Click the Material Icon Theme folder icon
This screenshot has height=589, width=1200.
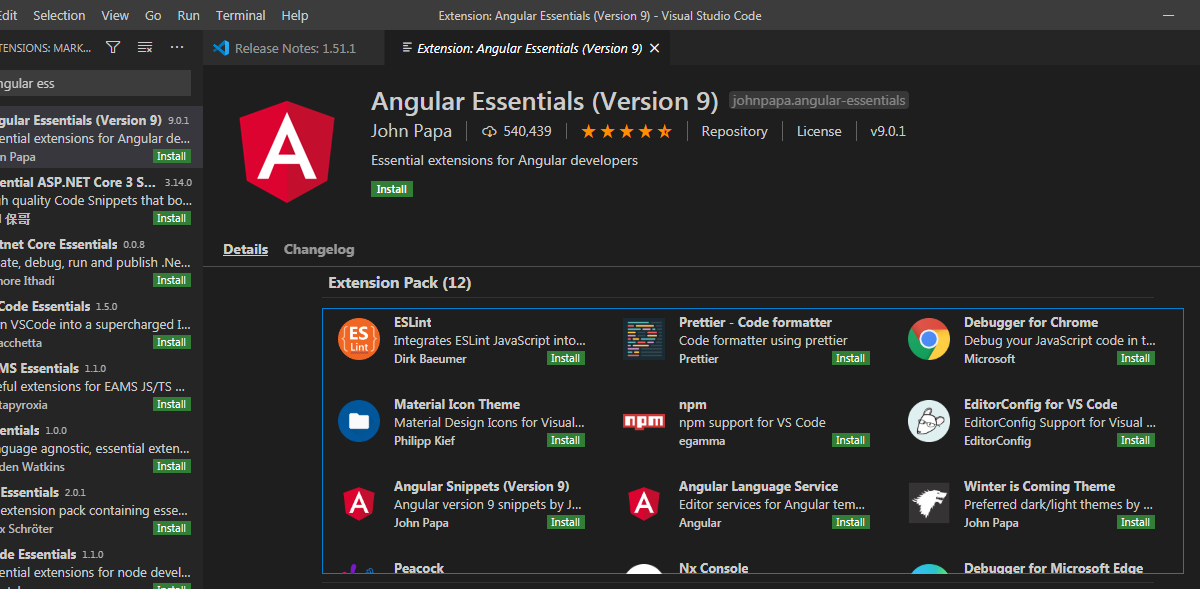pos(358,421)
